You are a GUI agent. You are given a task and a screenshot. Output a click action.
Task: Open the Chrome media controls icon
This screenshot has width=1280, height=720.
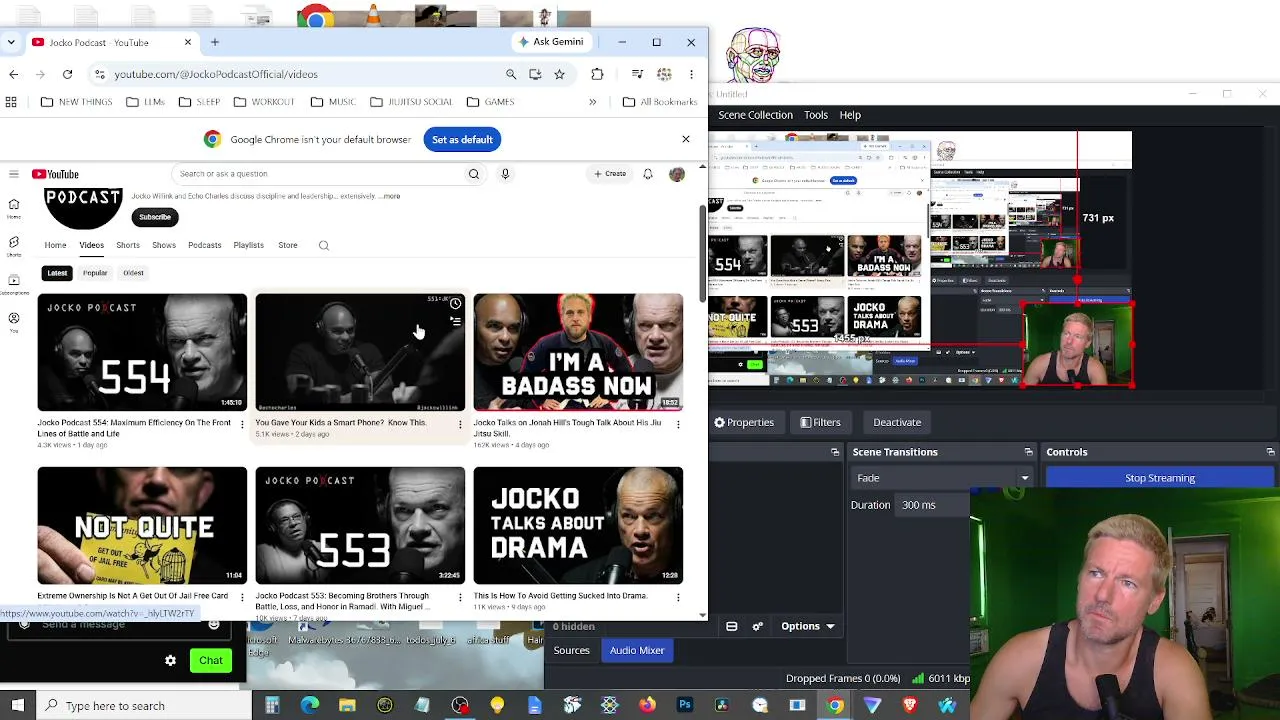tap(637, 74)
